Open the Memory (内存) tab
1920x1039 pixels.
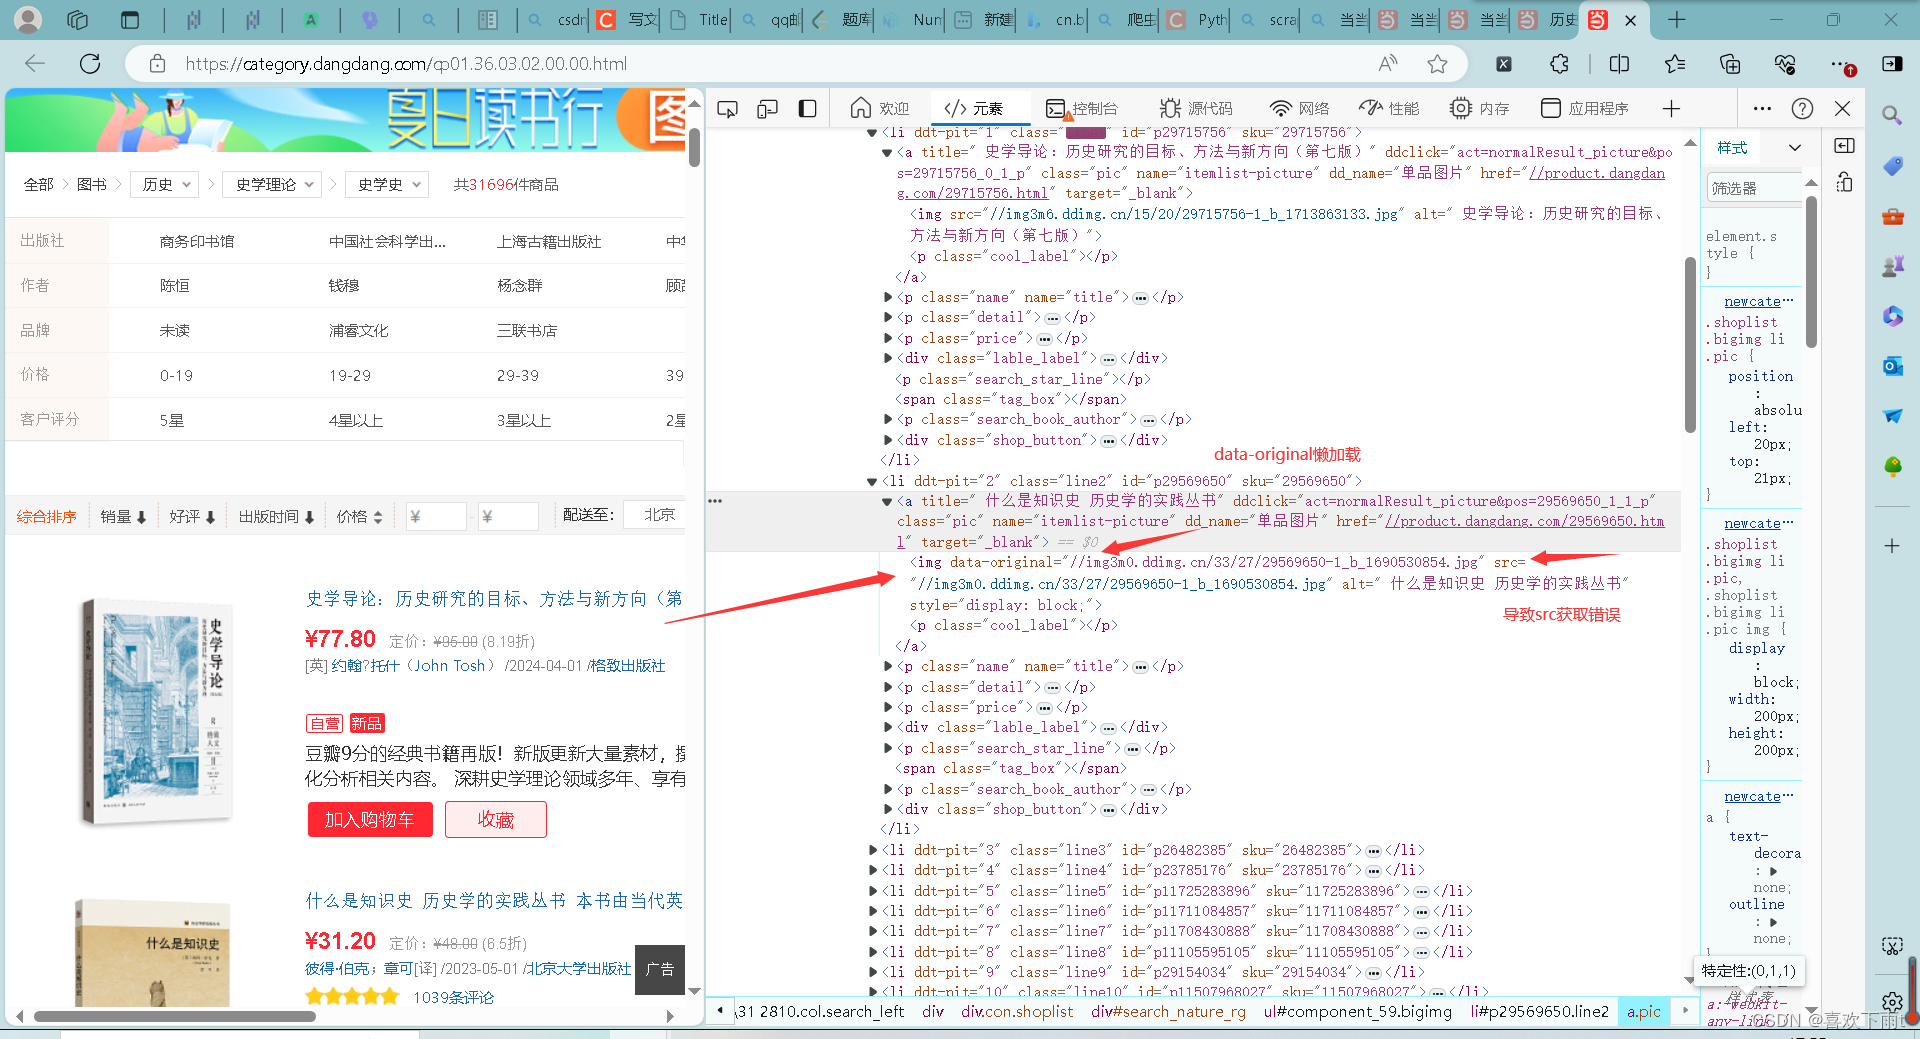point(1480,109)
